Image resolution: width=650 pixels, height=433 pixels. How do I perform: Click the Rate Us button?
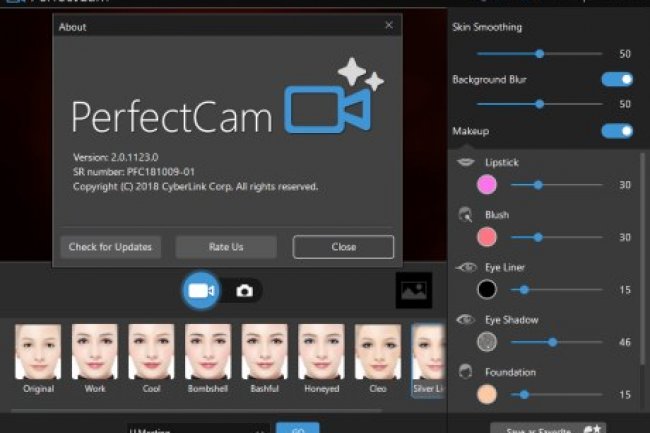pyautogui.click(x=226, y=247)
